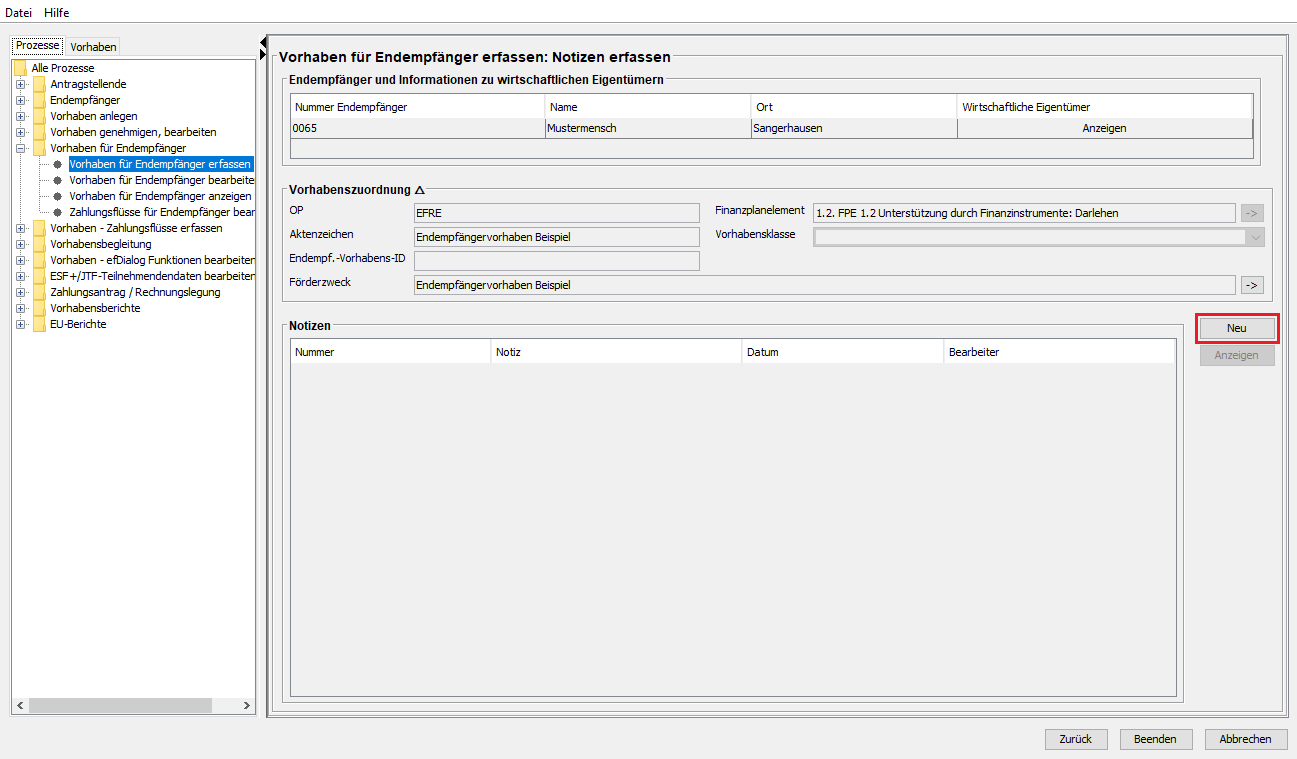This screenshot has height=759, width=1297.
Task: Open the Hilfe menu
Action: coord(57,12)
